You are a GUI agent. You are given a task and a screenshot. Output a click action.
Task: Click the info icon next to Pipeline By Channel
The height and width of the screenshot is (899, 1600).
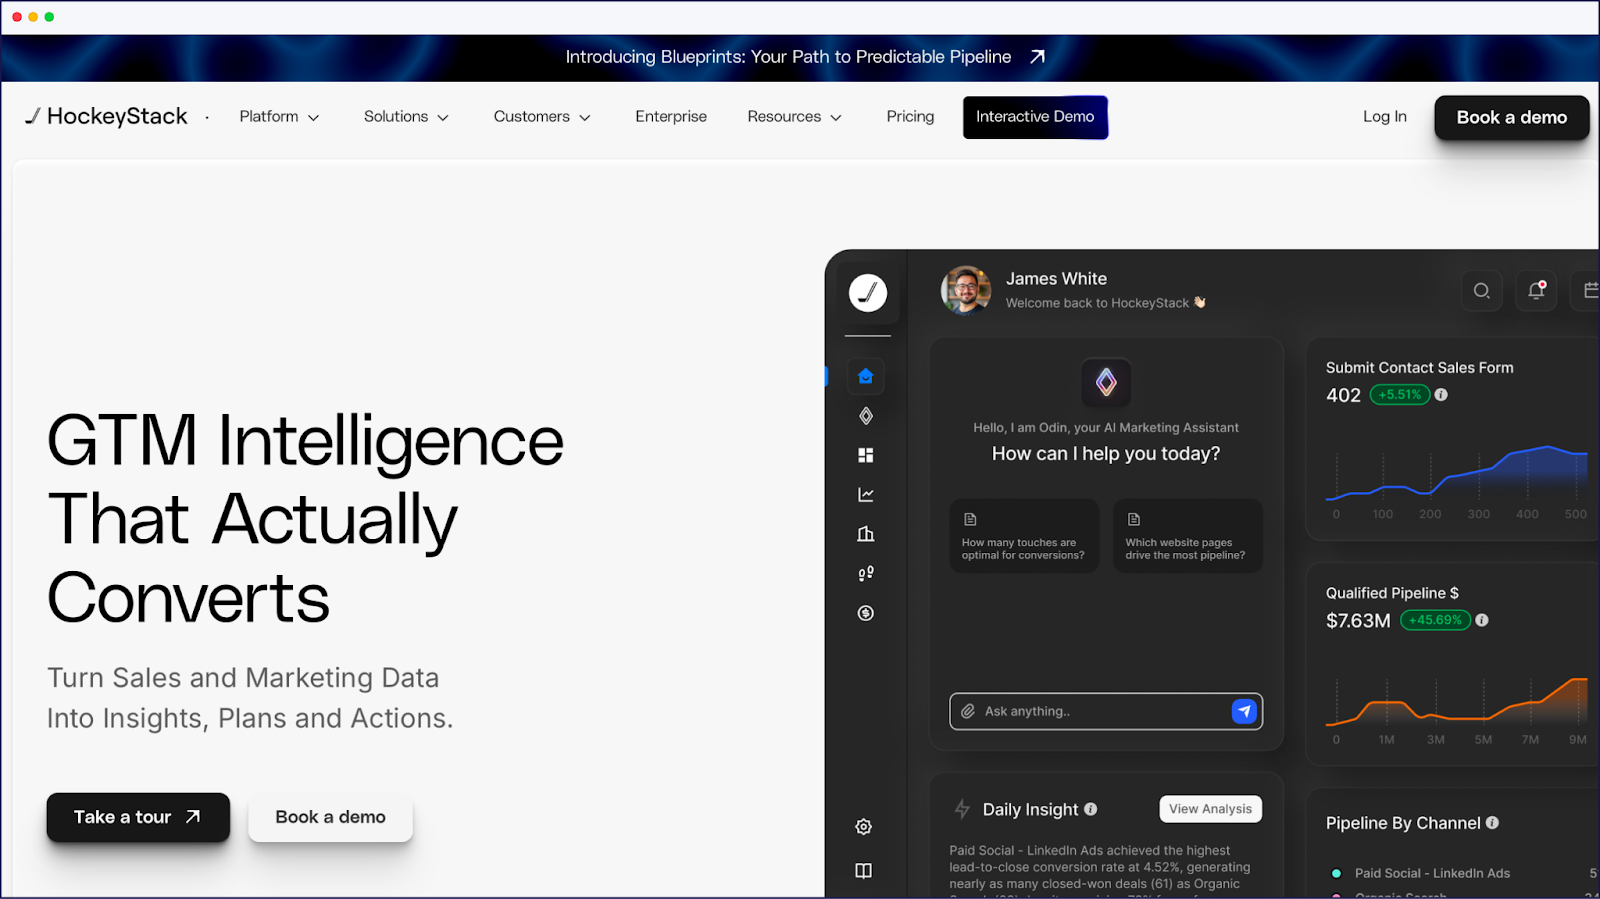pyautogui.click(x=1492, y=822)
